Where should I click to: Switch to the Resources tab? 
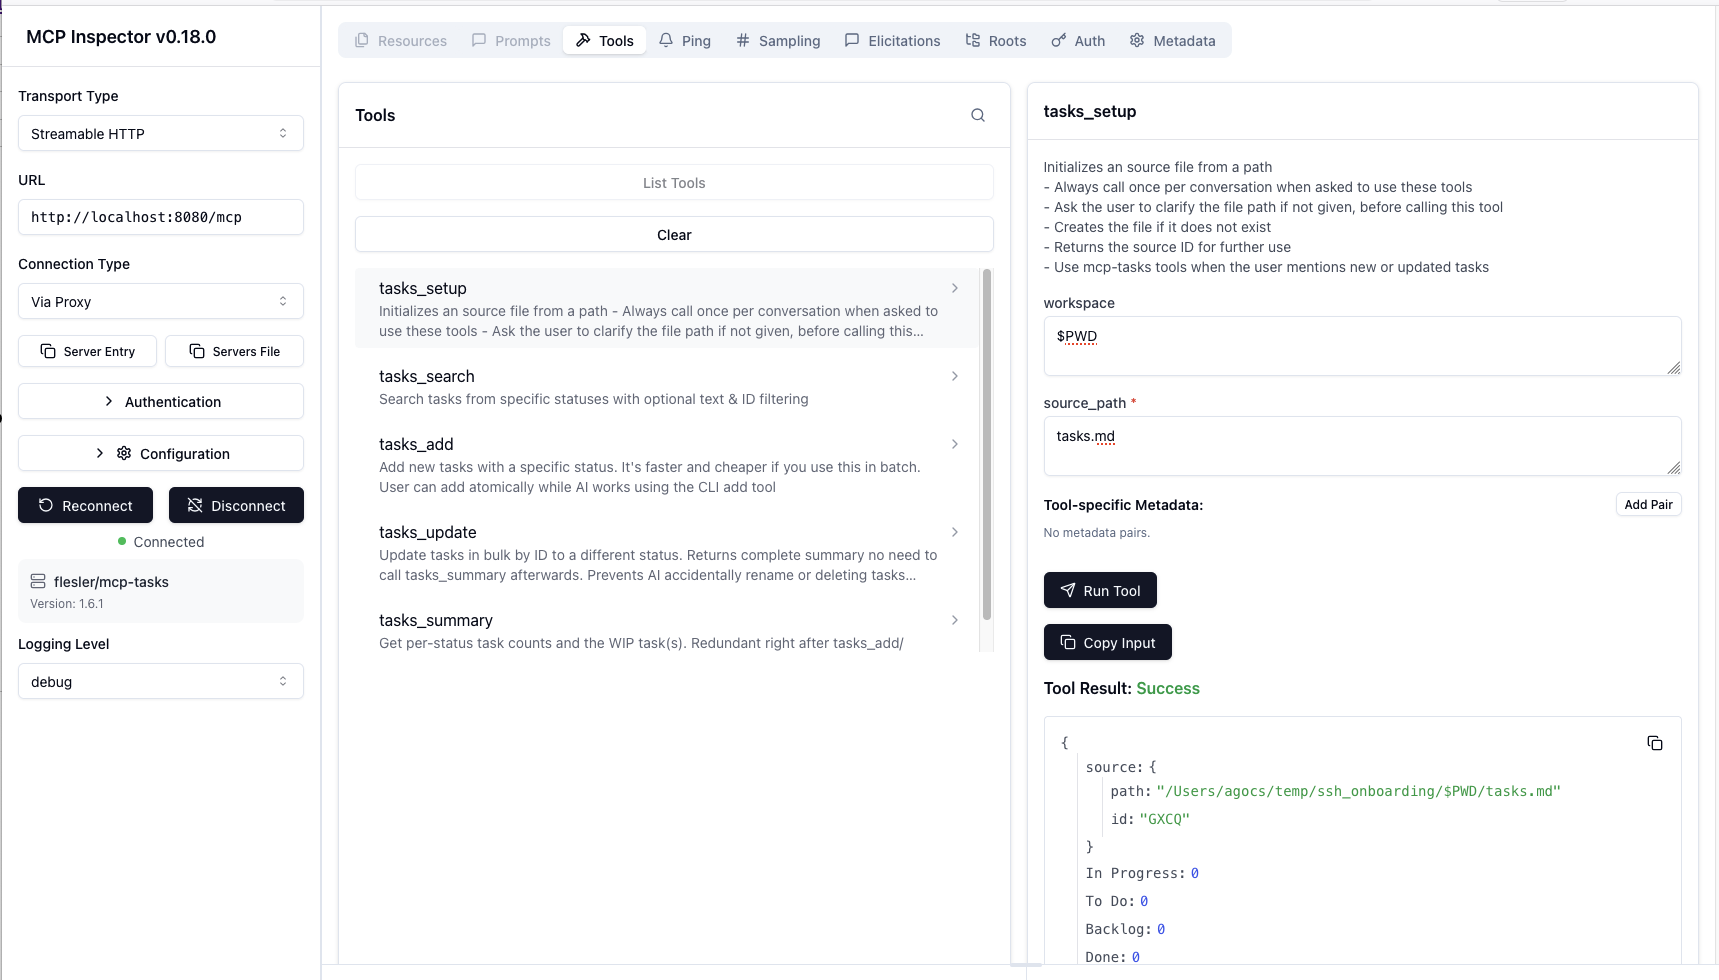tap(400, 40)
